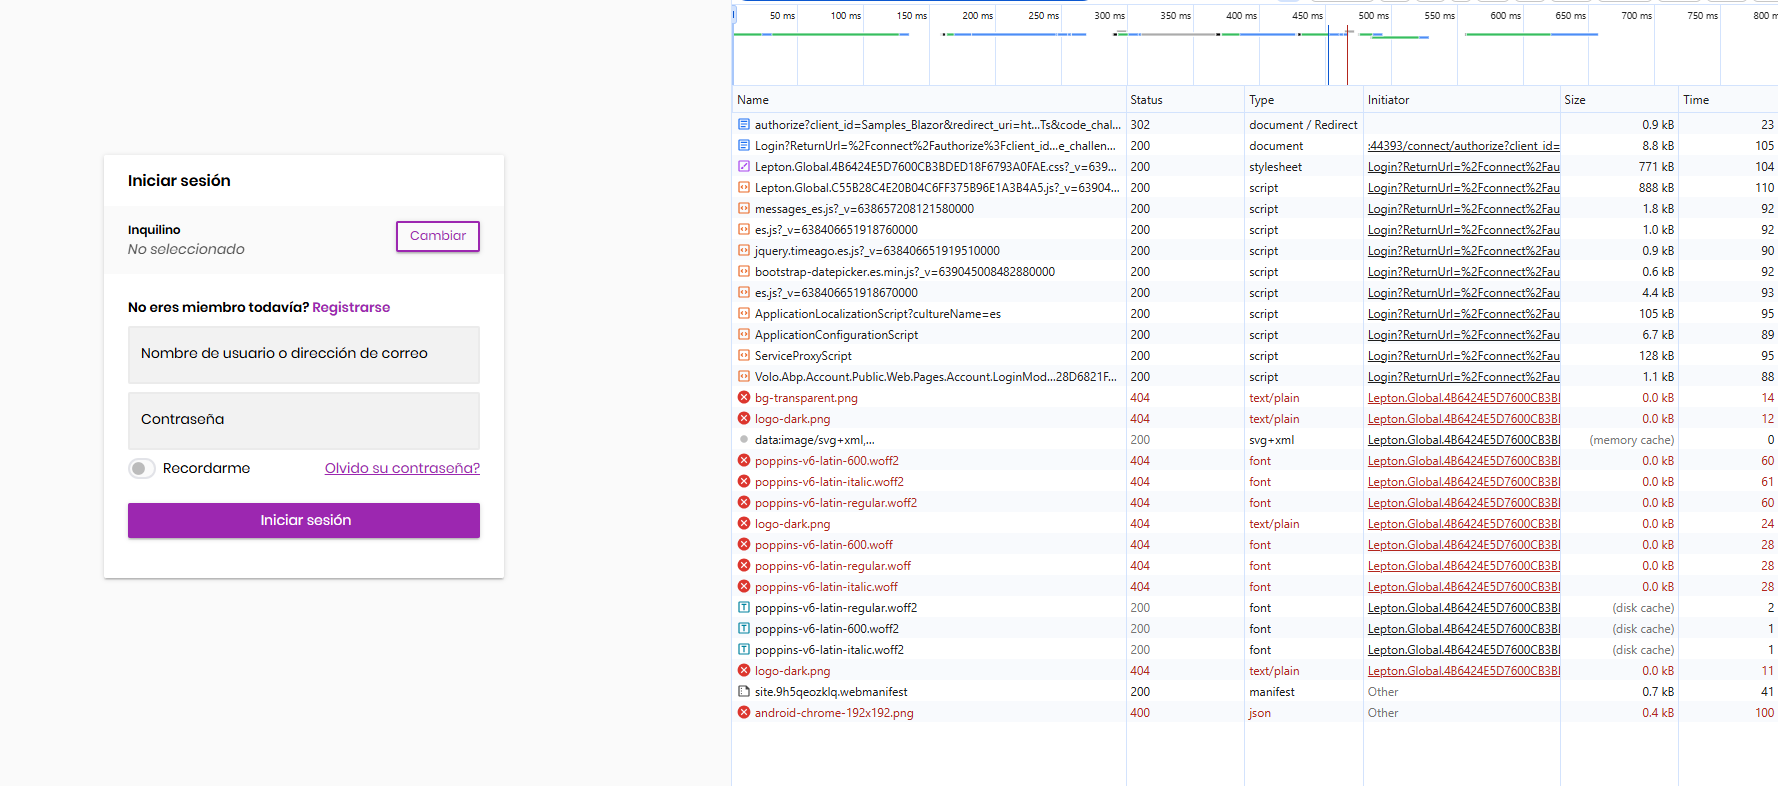Sort requests by Name column header

[753, 100]
